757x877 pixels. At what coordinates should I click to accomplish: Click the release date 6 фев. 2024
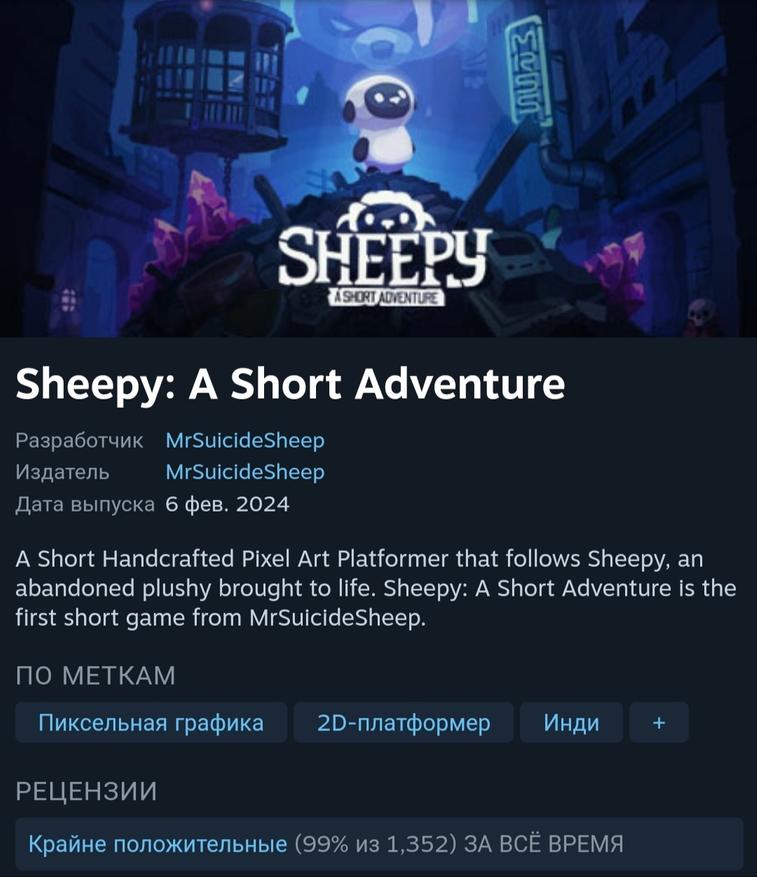coord(228,504)
